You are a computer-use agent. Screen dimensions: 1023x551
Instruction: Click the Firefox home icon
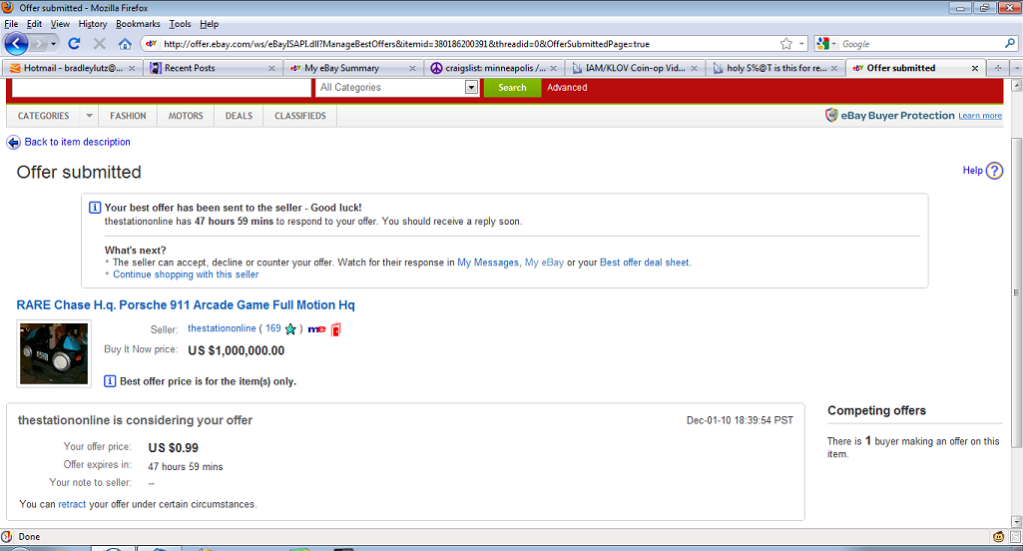pyautogui.click(x=125, y=44)
